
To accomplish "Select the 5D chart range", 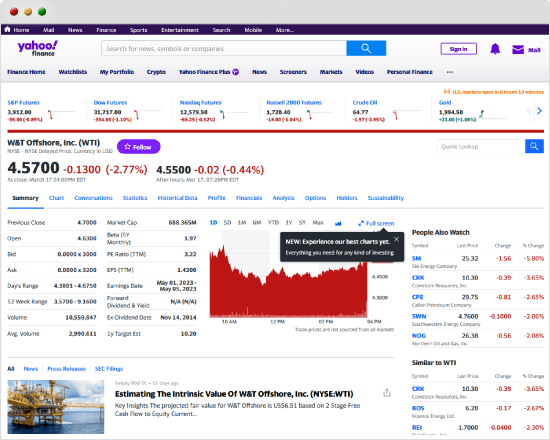I will 227,222.
